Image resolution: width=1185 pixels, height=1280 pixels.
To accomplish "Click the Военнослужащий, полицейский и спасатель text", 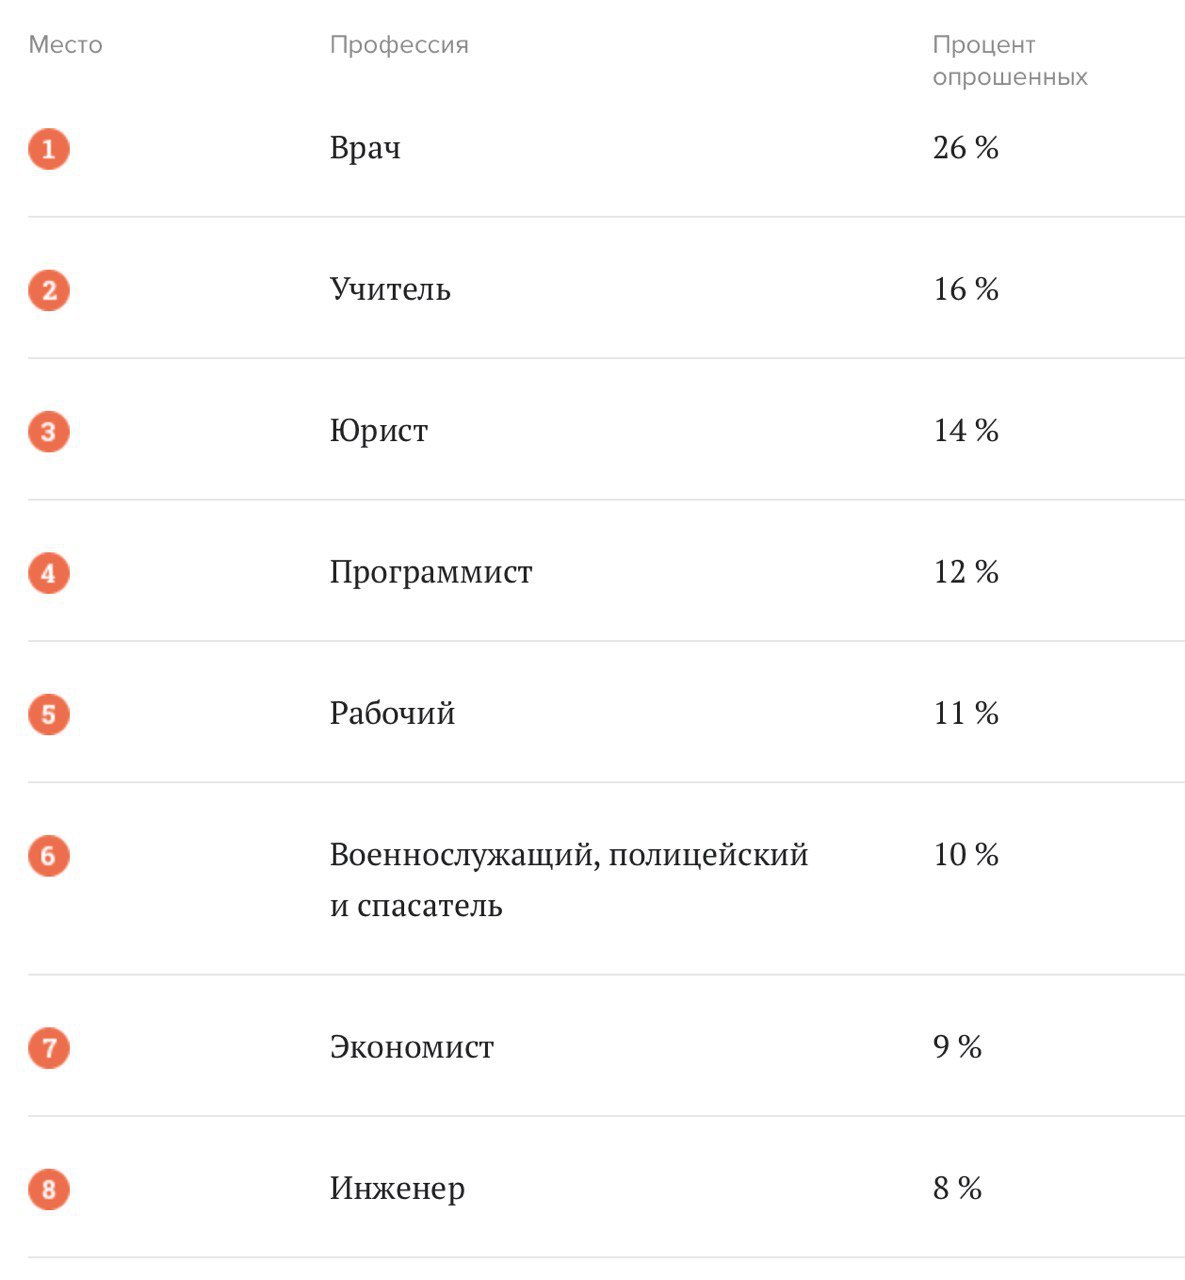I will [568, 880].
